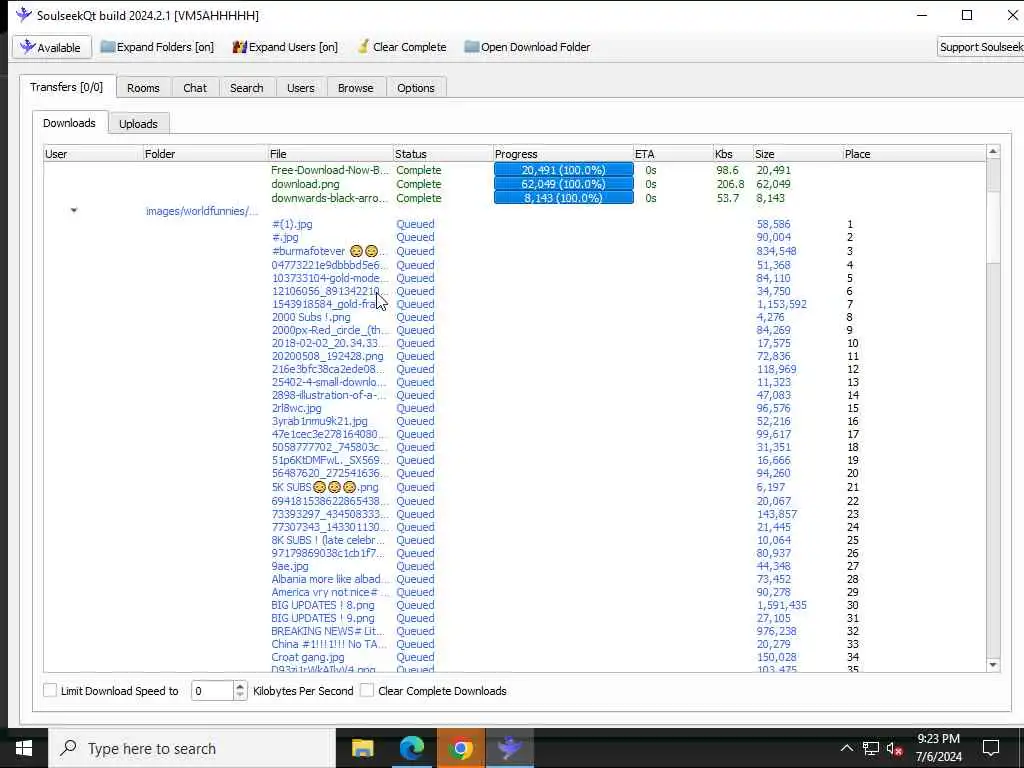Select the file 20200508_192428.png
The image size is (1024, 768).
pos(327,357)
